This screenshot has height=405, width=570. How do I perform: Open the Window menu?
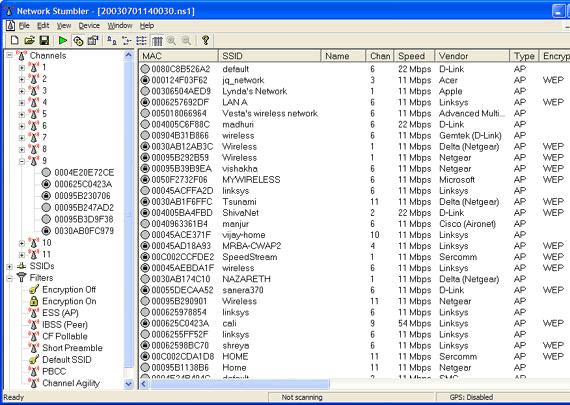(x=120, y=26)
